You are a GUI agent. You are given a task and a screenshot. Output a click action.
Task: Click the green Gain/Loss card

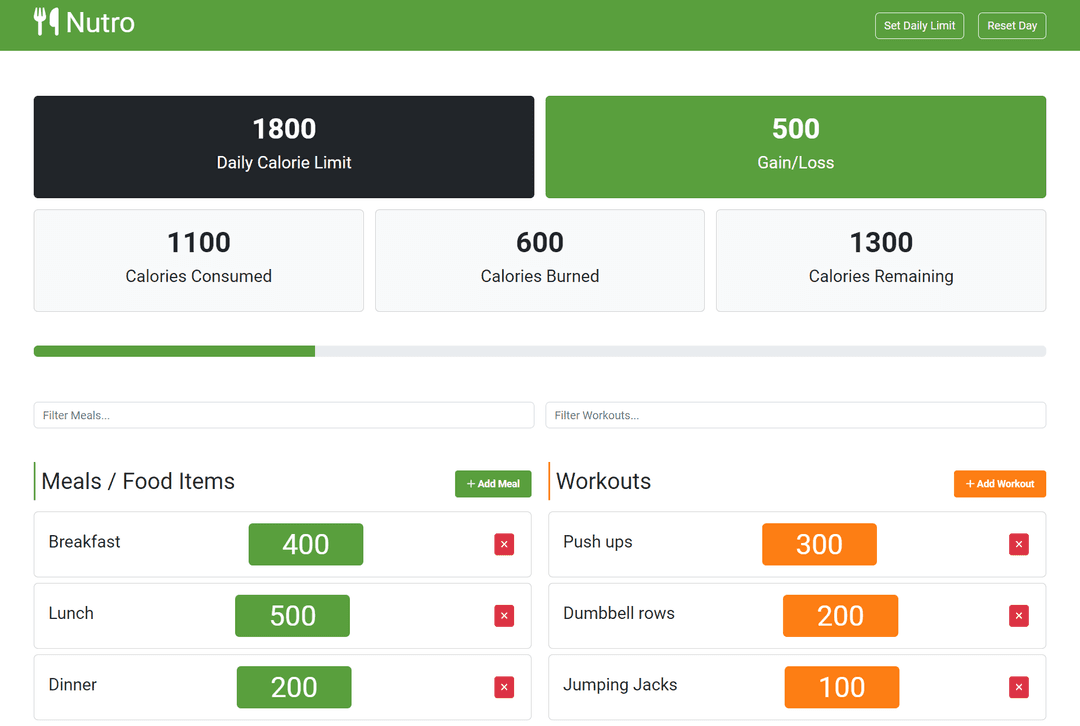click(795, 147)
